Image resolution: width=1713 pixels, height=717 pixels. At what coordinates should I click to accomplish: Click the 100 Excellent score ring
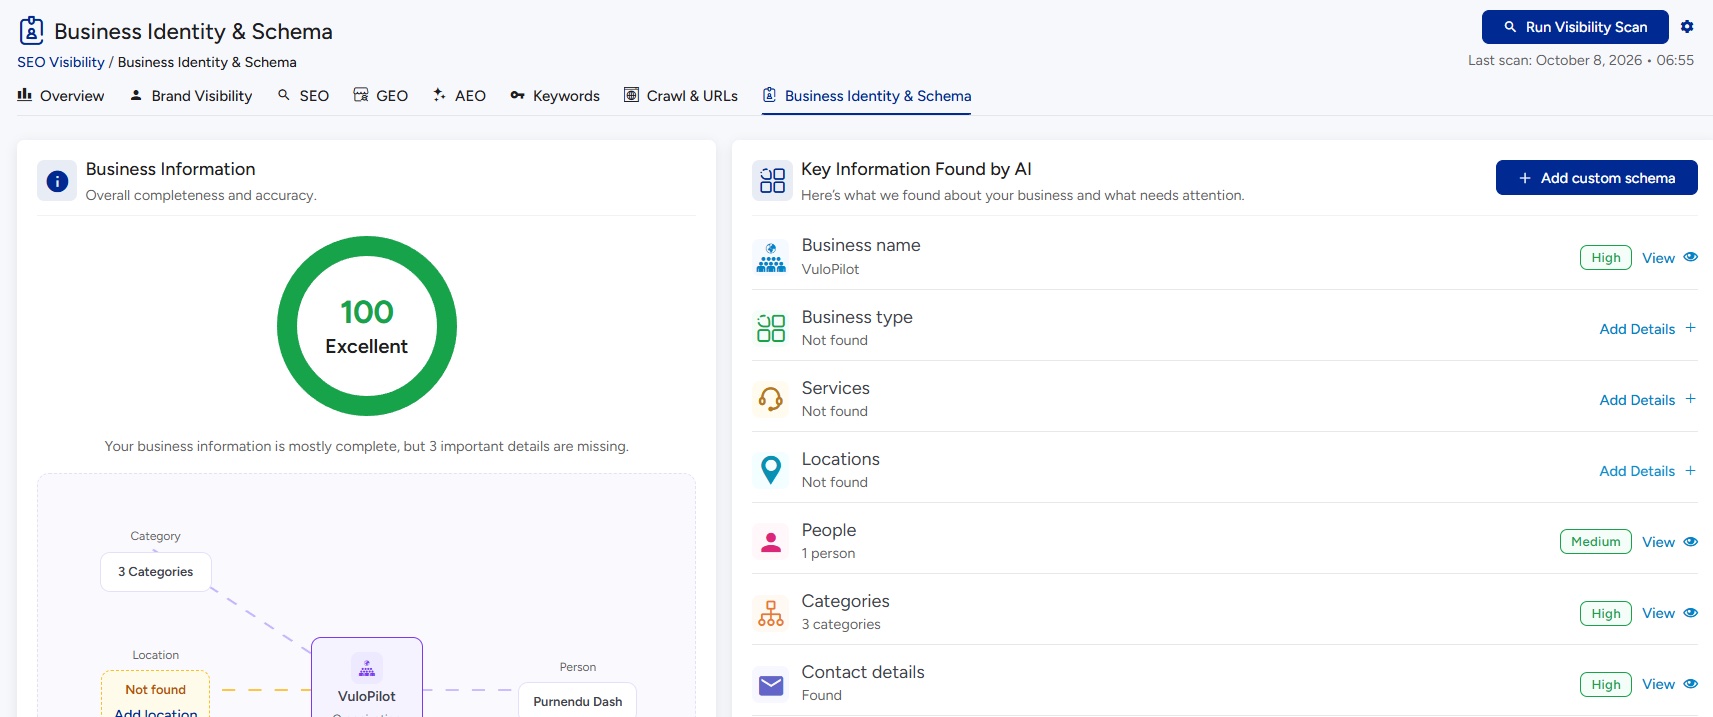click(367, 326)
